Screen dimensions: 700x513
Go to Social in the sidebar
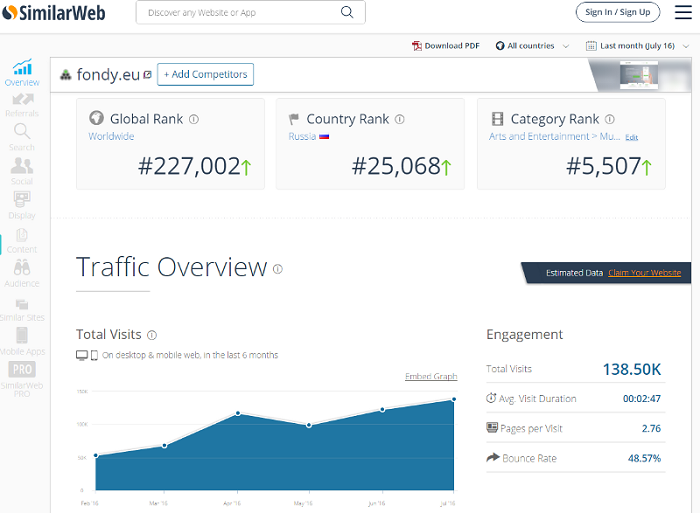22,171
